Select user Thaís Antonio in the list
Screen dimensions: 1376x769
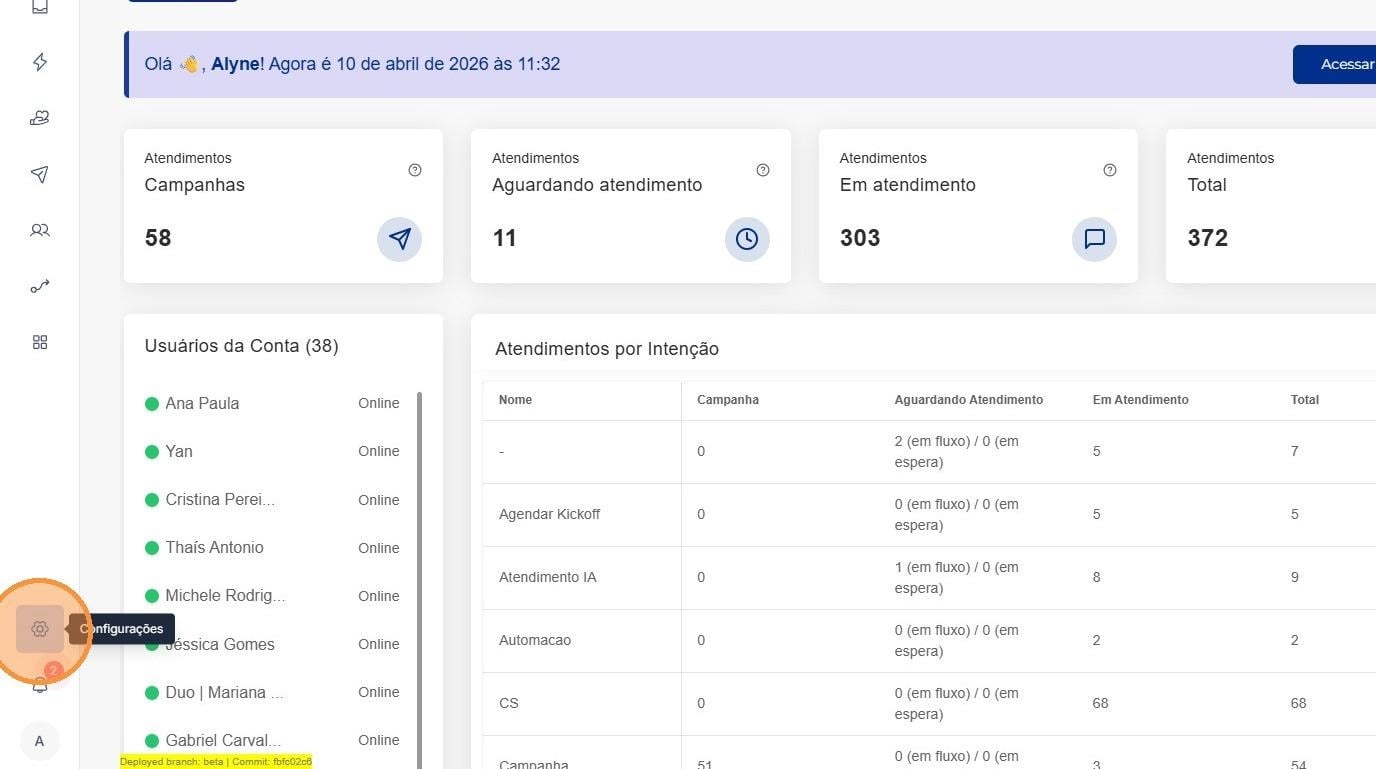pos(214,547)
